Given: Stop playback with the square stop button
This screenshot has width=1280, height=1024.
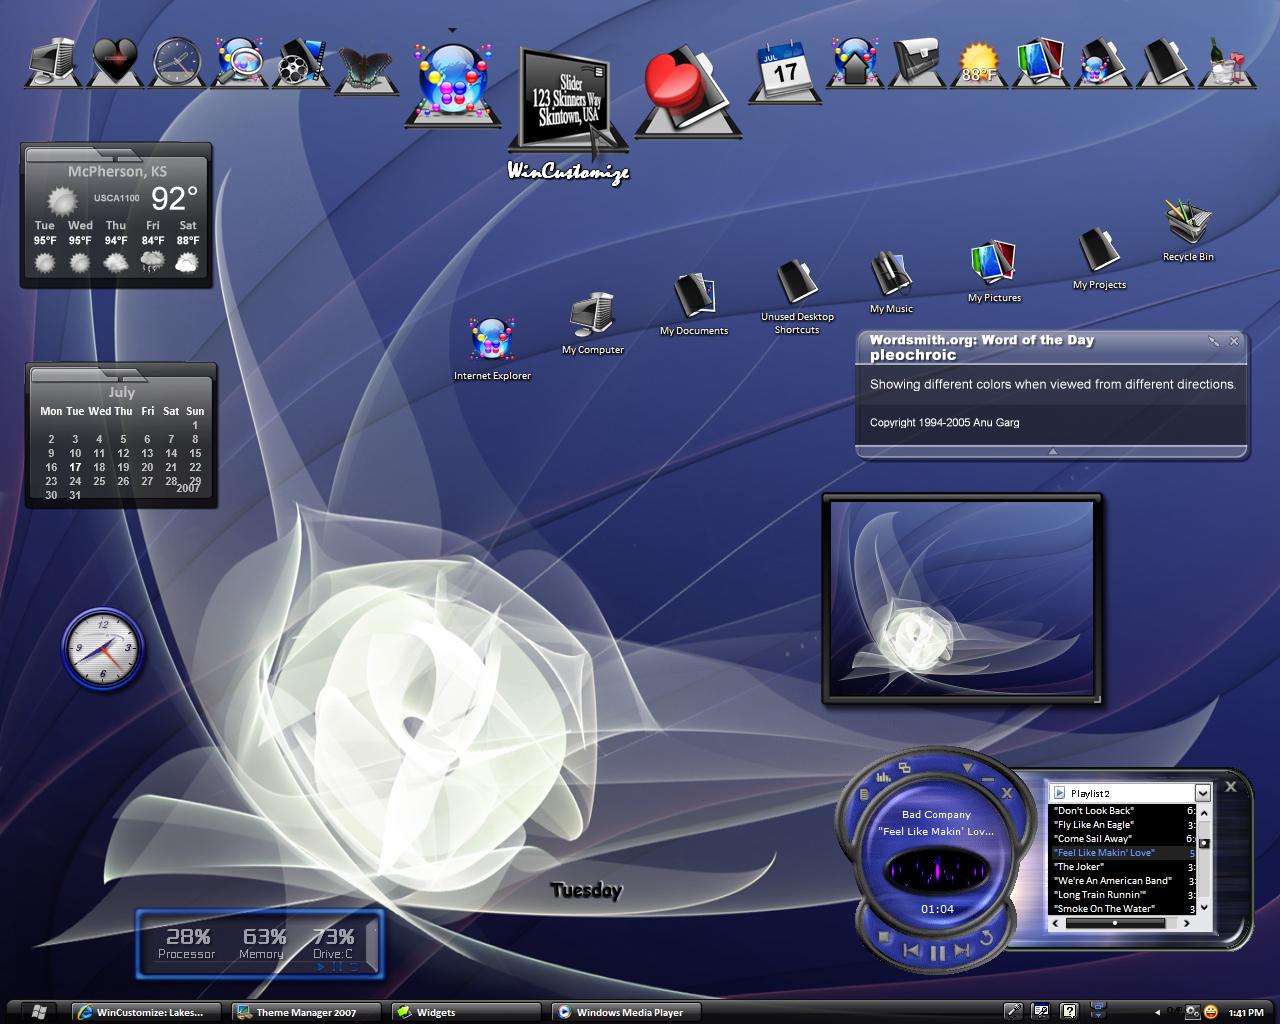Looking at the screenshot, I should point(884,938).
